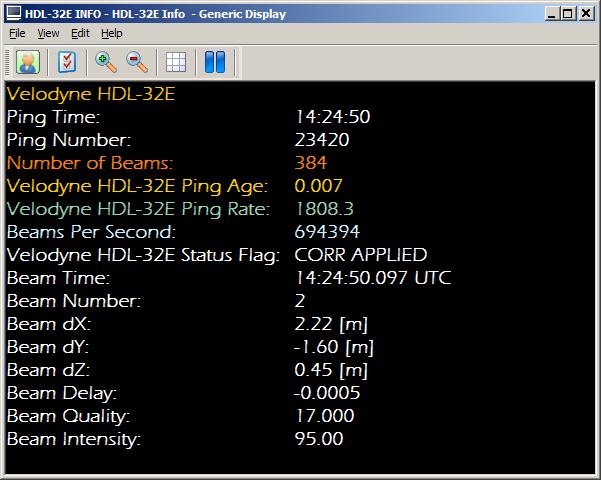Click the toolbar drag handle grip
The width and height of the screenshot is (601, 480).
[x=7, y=62]
